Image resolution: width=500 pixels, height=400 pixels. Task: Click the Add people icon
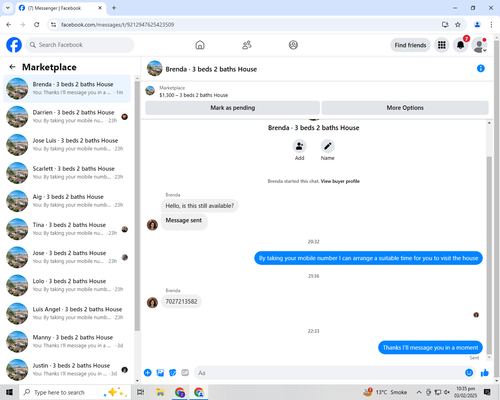pos(299,146)
